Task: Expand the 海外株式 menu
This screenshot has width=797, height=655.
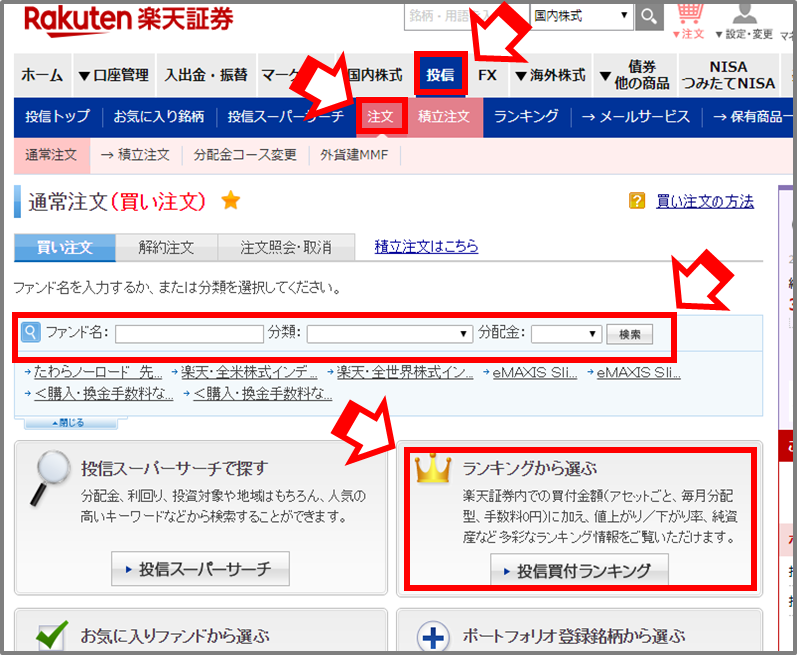Action: [x=550, y=75]
